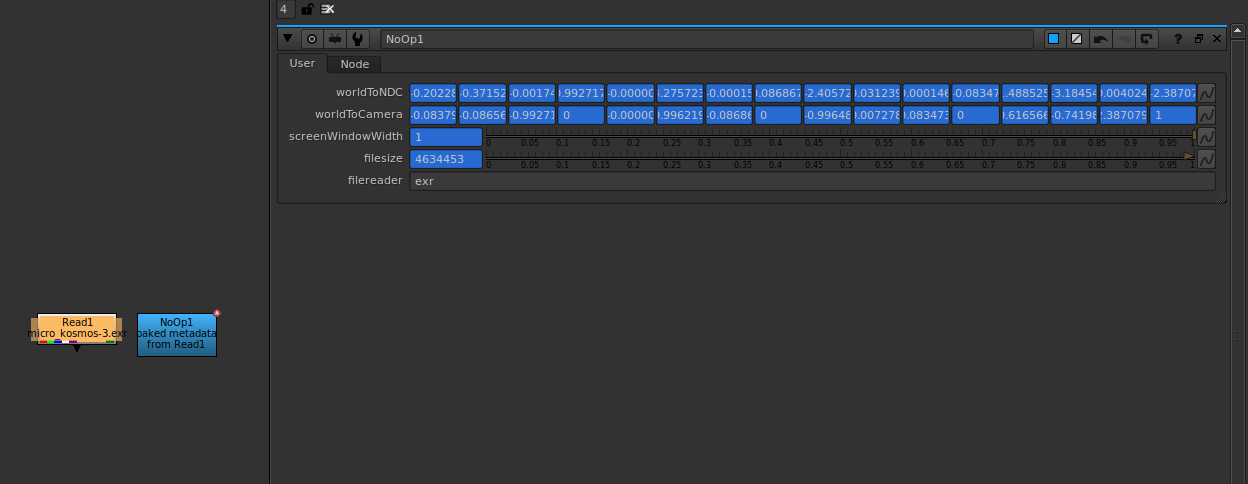
Task: Click the filesize value field
Action: tap(446, 159)
